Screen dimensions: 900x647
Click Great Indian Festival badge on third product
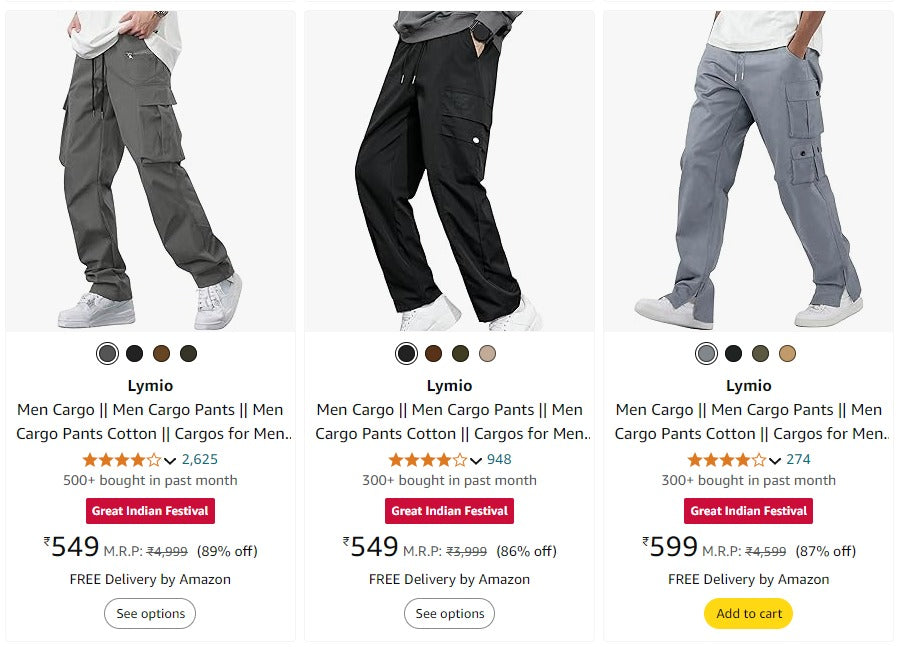[x=748, y=511]
